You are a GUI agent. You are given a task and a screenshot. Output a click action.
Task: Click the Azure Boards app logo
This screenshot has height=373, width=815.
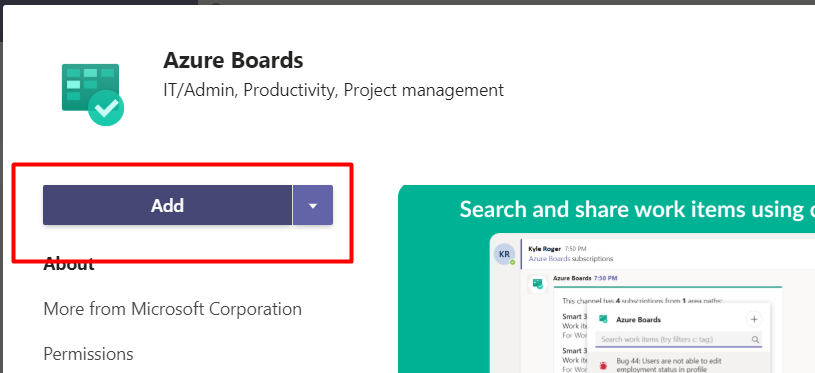coord(93,94)
